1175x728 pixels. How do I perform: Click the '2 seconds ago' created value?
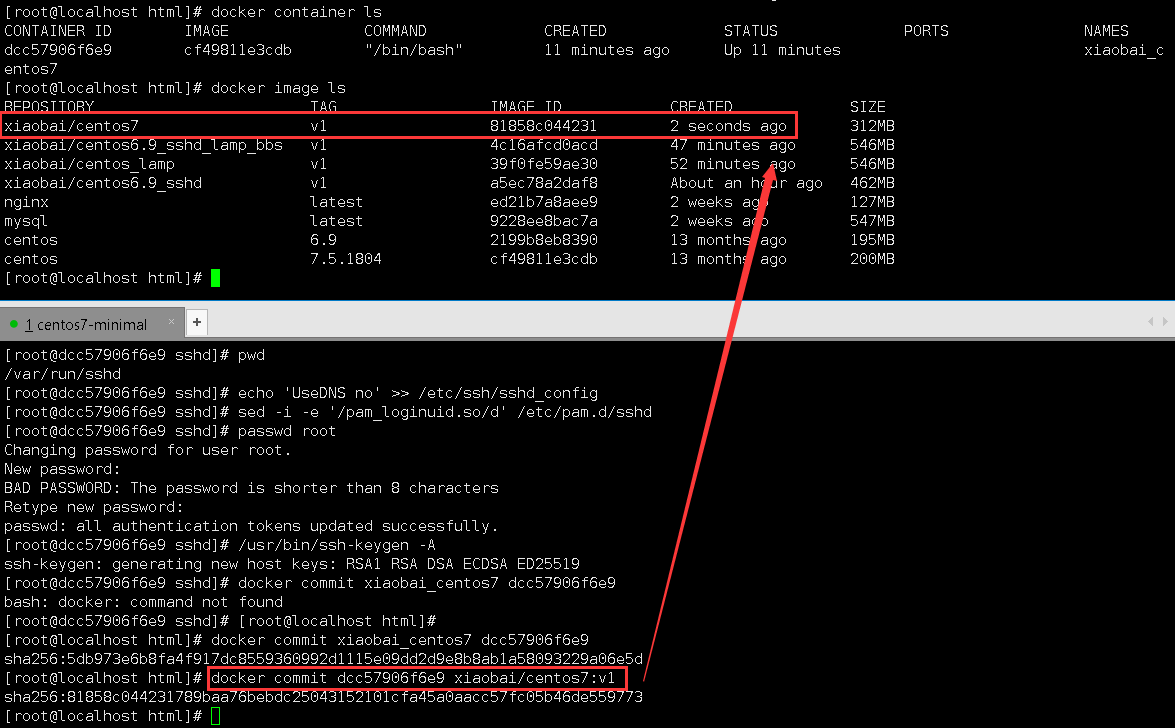[728, 126]
